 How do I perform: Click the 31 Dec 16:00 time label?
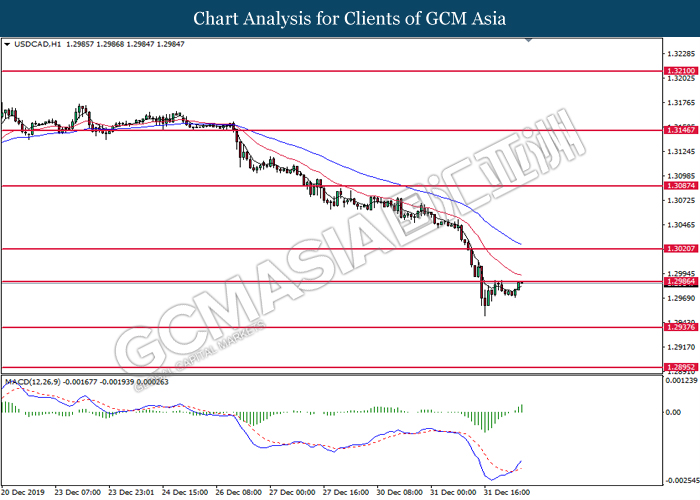coord(507,492)
